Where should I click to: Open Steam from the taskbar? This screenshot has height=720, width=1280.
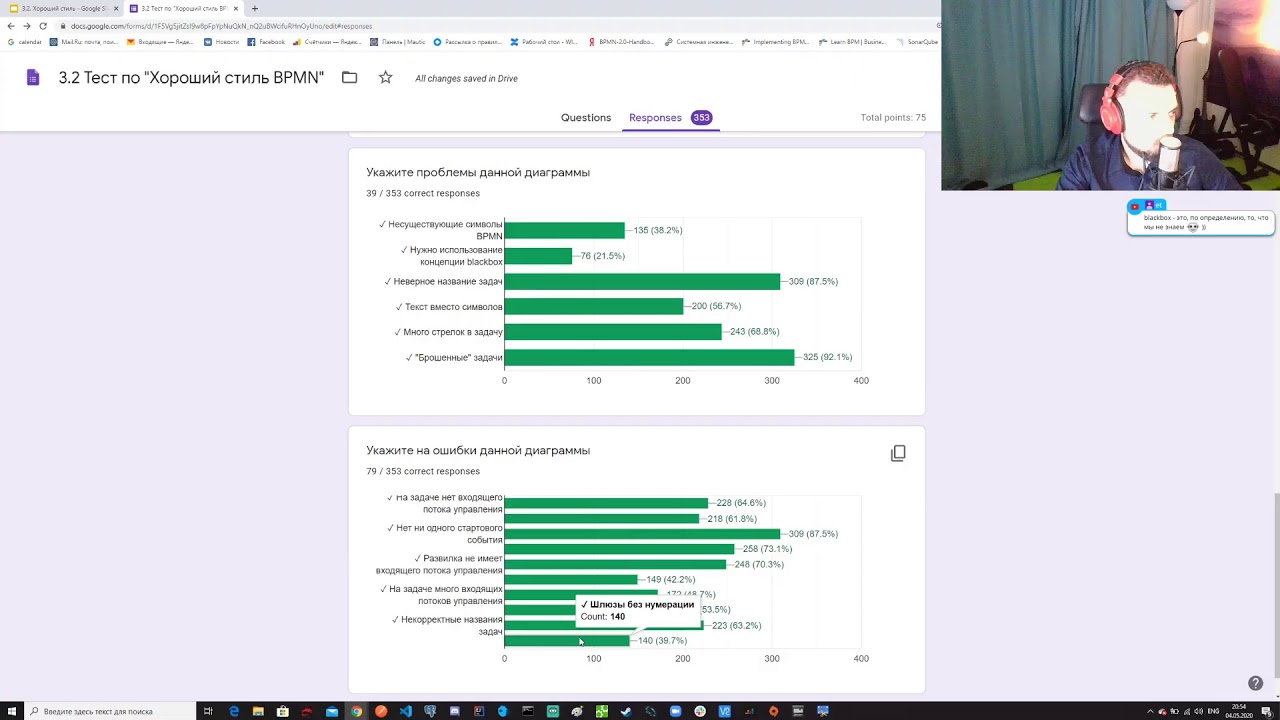click(x=626, y=711)
